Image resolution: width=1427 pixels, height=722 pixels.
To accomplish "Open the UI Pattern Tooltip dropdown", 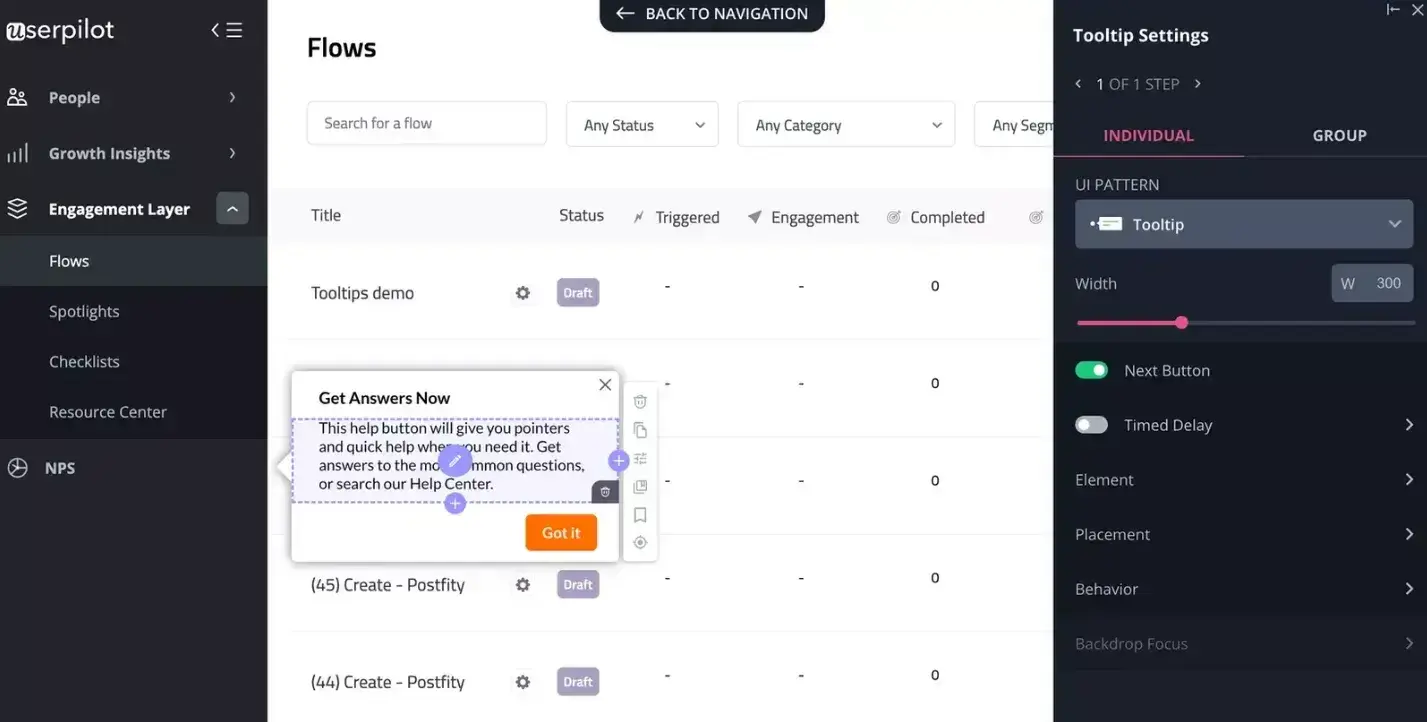I will coord(1243,224).
